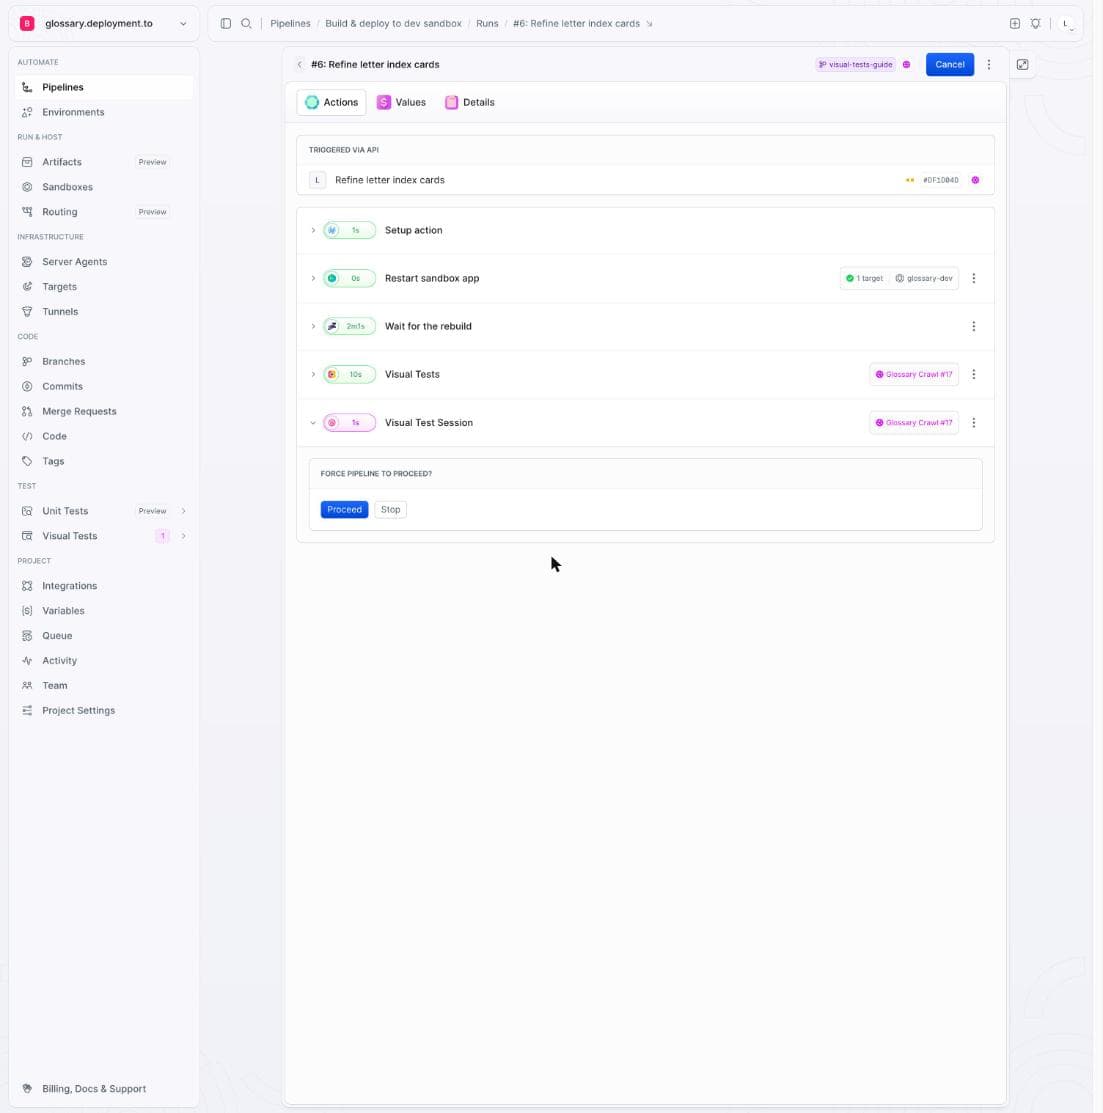The width and height of the screenshot is (1103, 1113).
Task: Open Visual Test Session kebab menu
Action: point(974,423)
